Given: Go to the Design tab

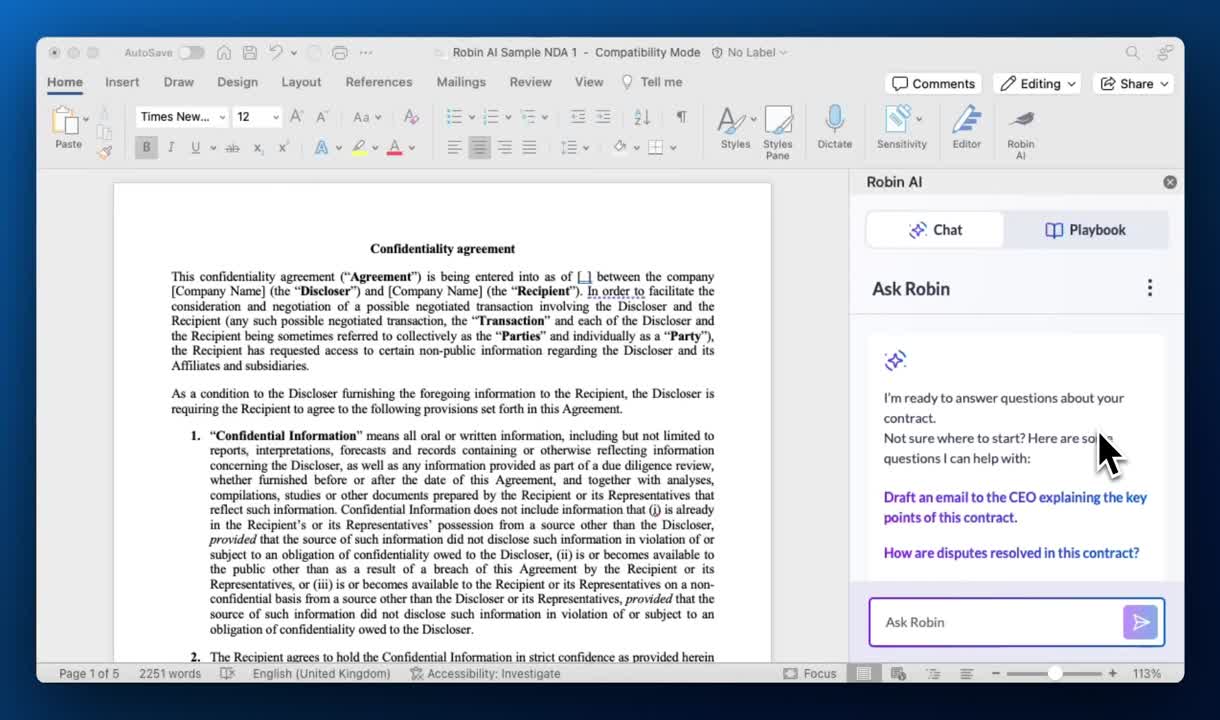Looking at the screenshot, I should pos(237,82).
